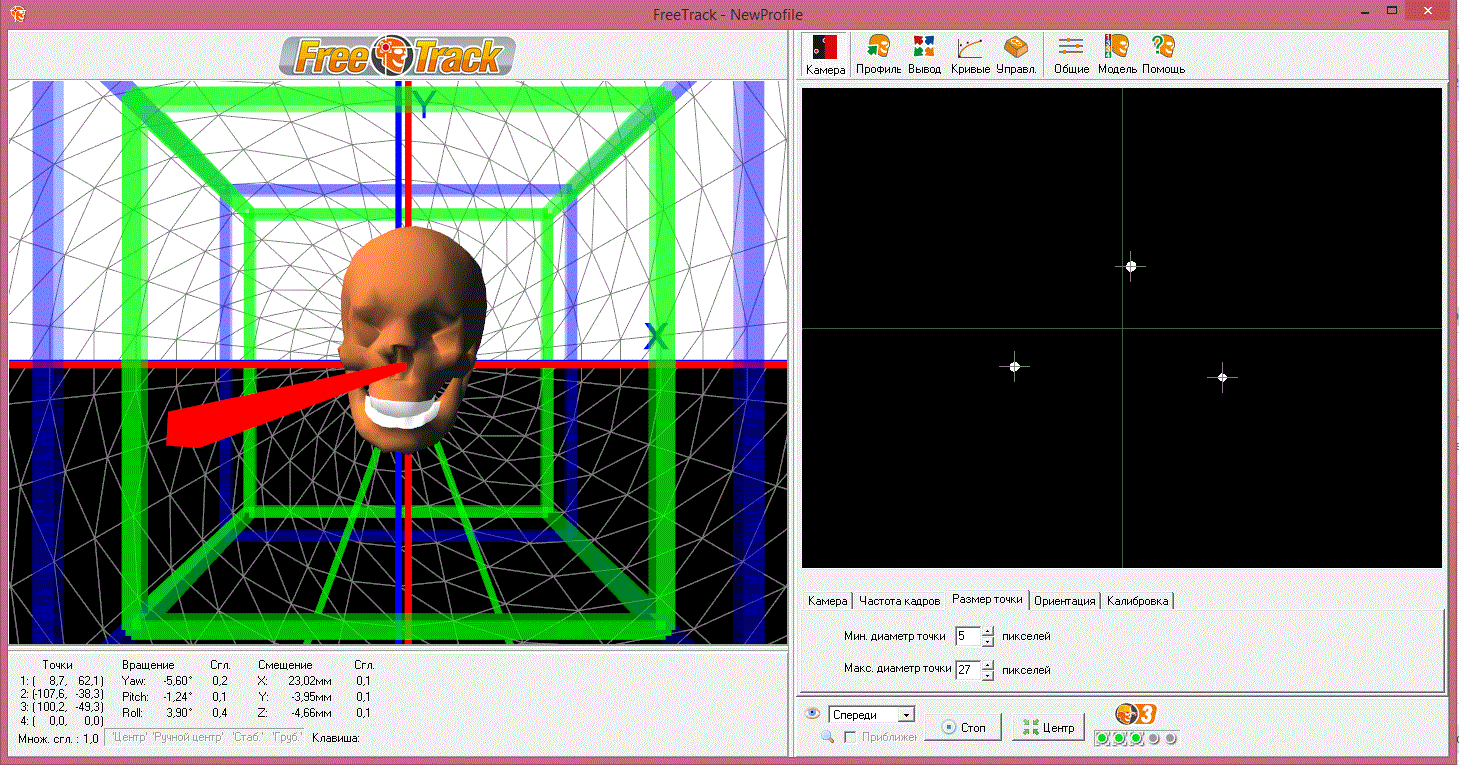Viewport: 1459px width, 765px height.
Task: Switch to the Камера settings tab
Action: tap(827, 601)
